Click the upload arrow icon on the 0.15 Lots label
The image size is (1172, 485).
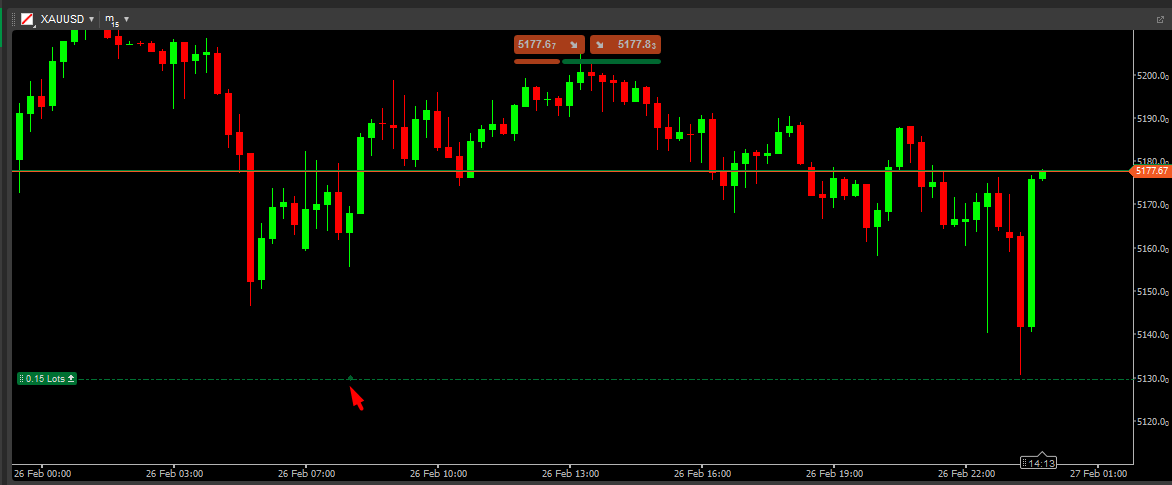[x=70, y=379]
